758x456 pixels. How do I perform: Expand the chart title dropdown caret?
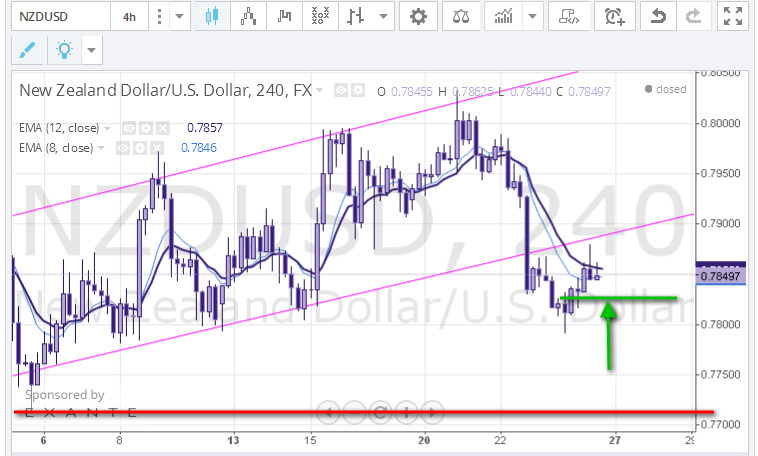[319, 90]
